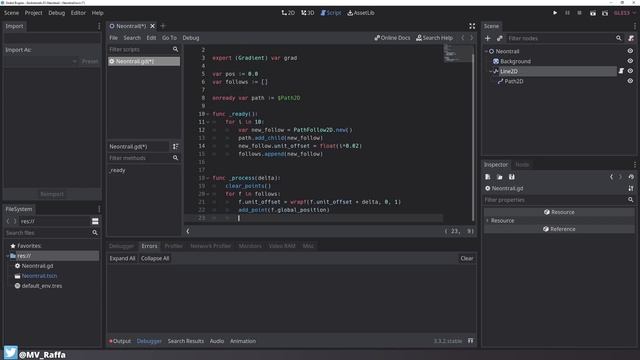Go to previous object in Inspector history
The height and width of the screenshot is (360, 640).
tap(611, 177)
